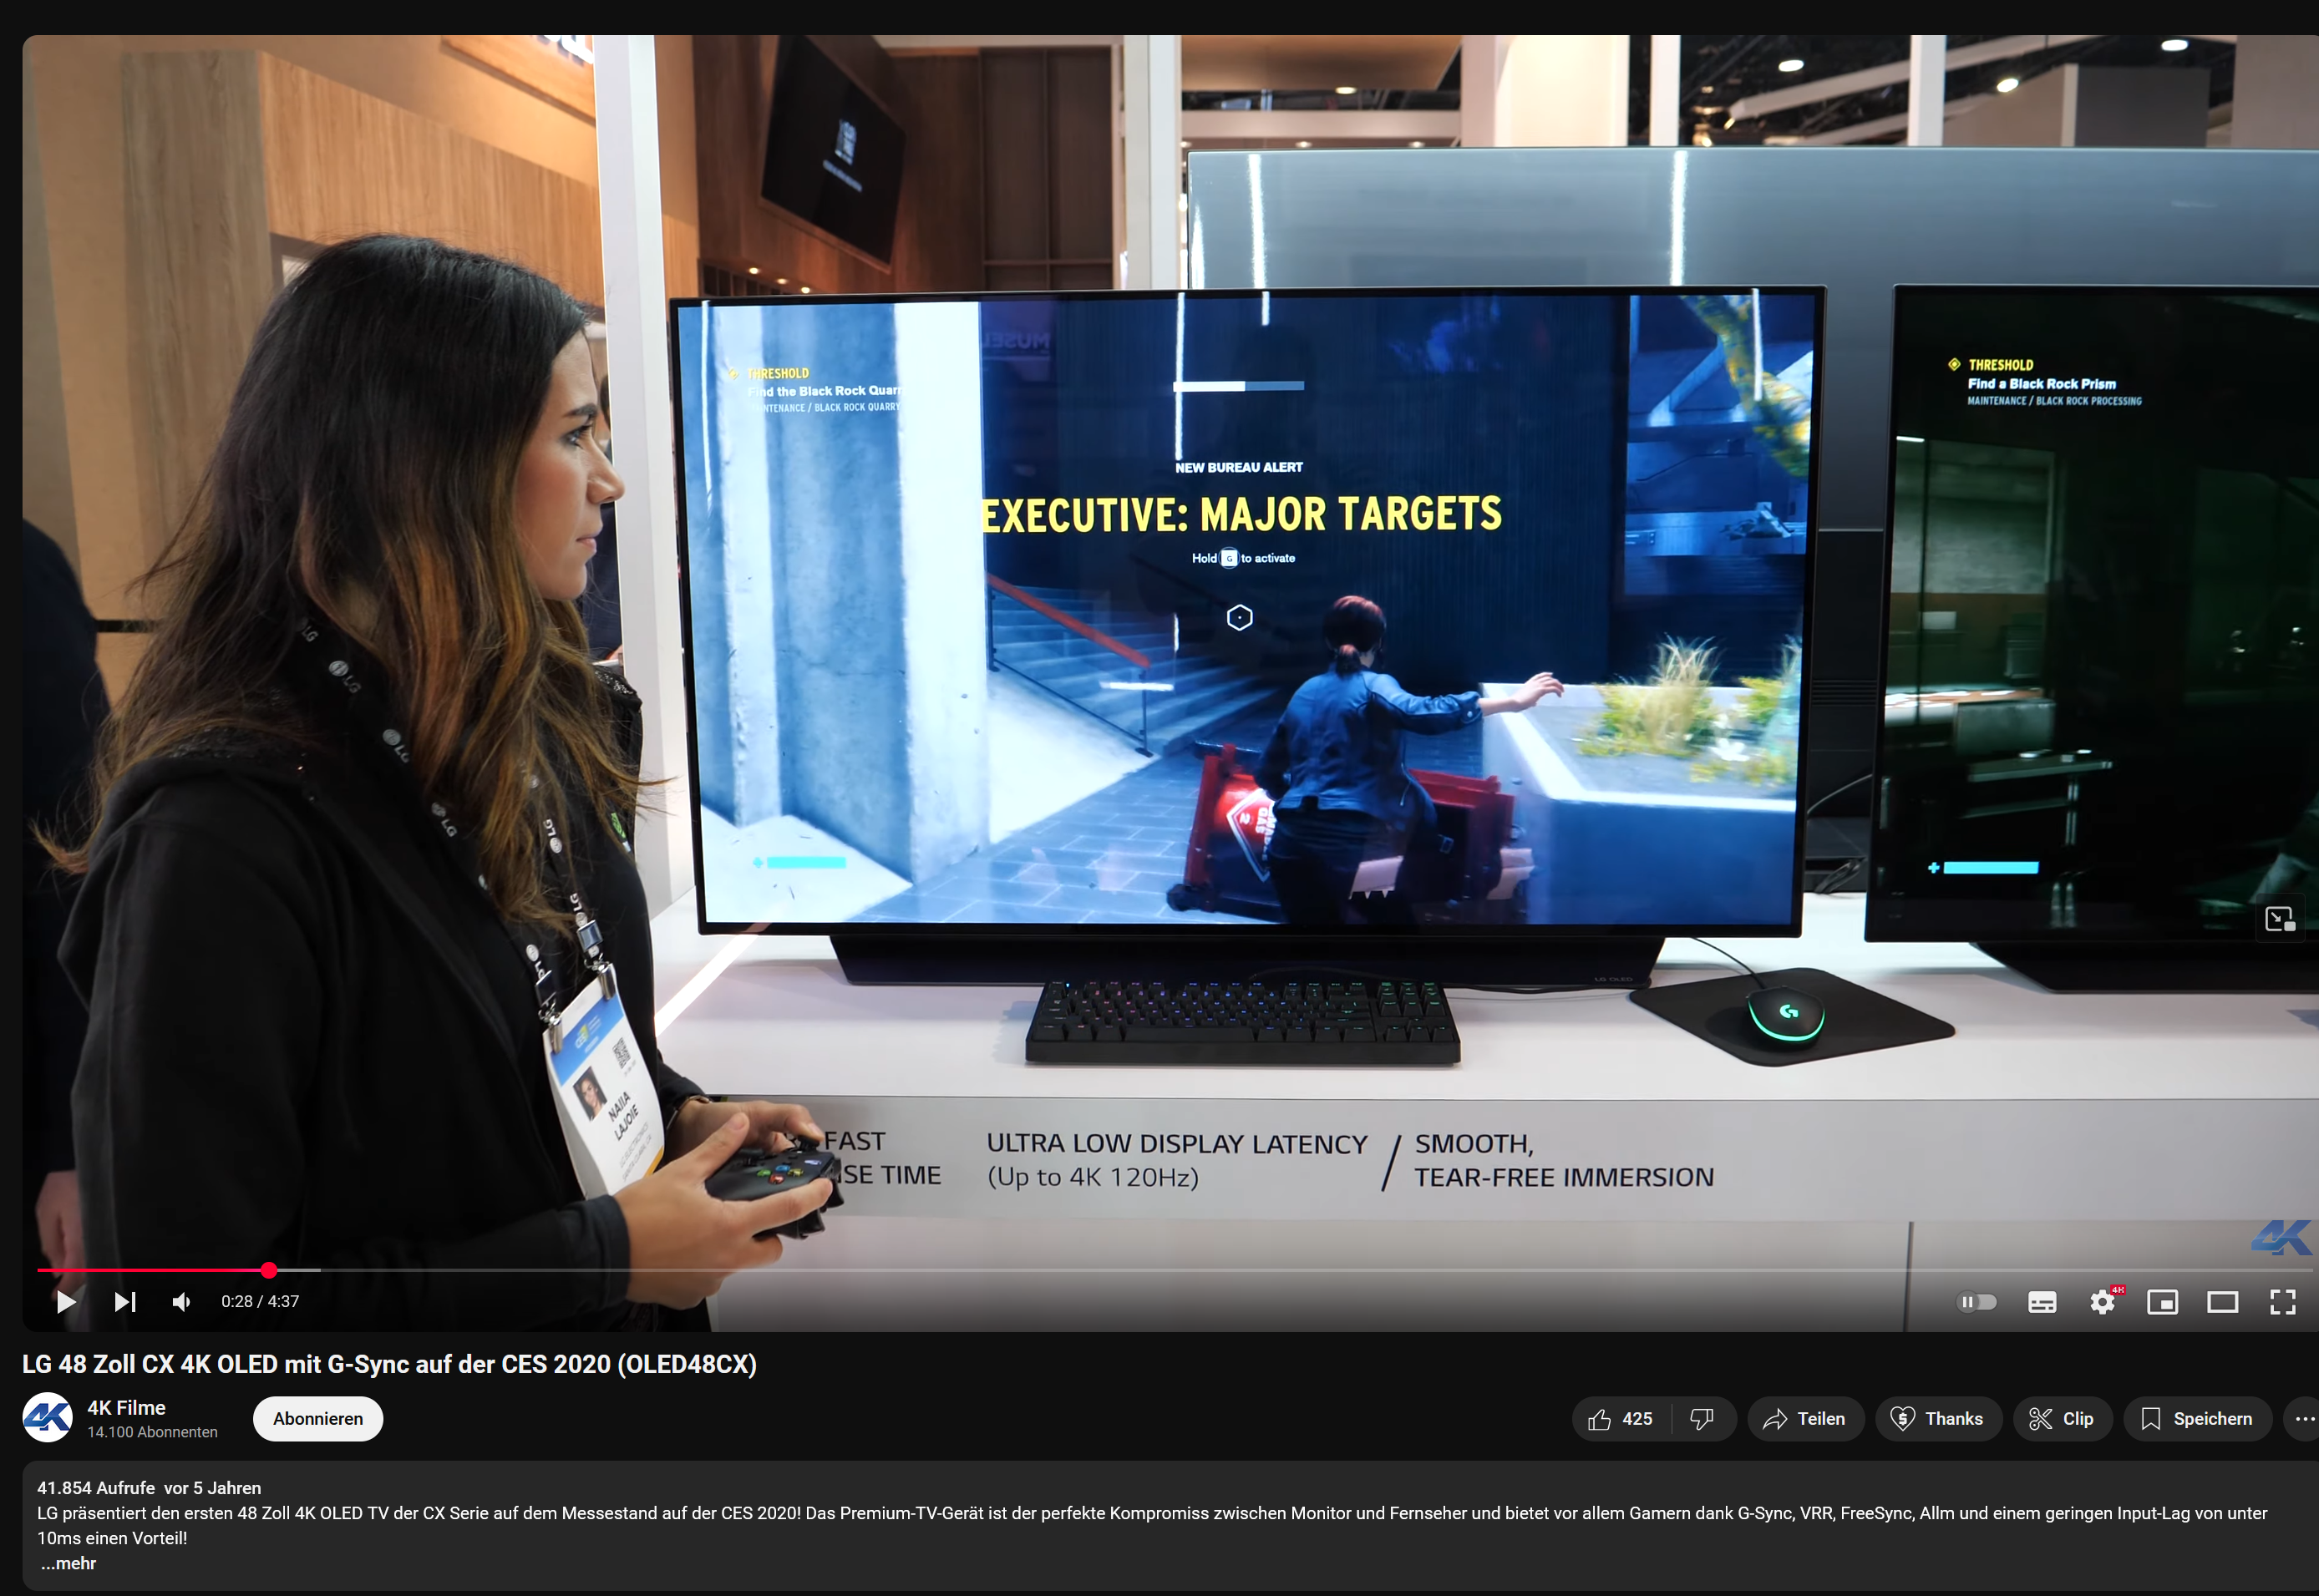Mute the video volume
This screenshot has height=1596, width=2319.
pyautogui.click(x=182, y=1301)
